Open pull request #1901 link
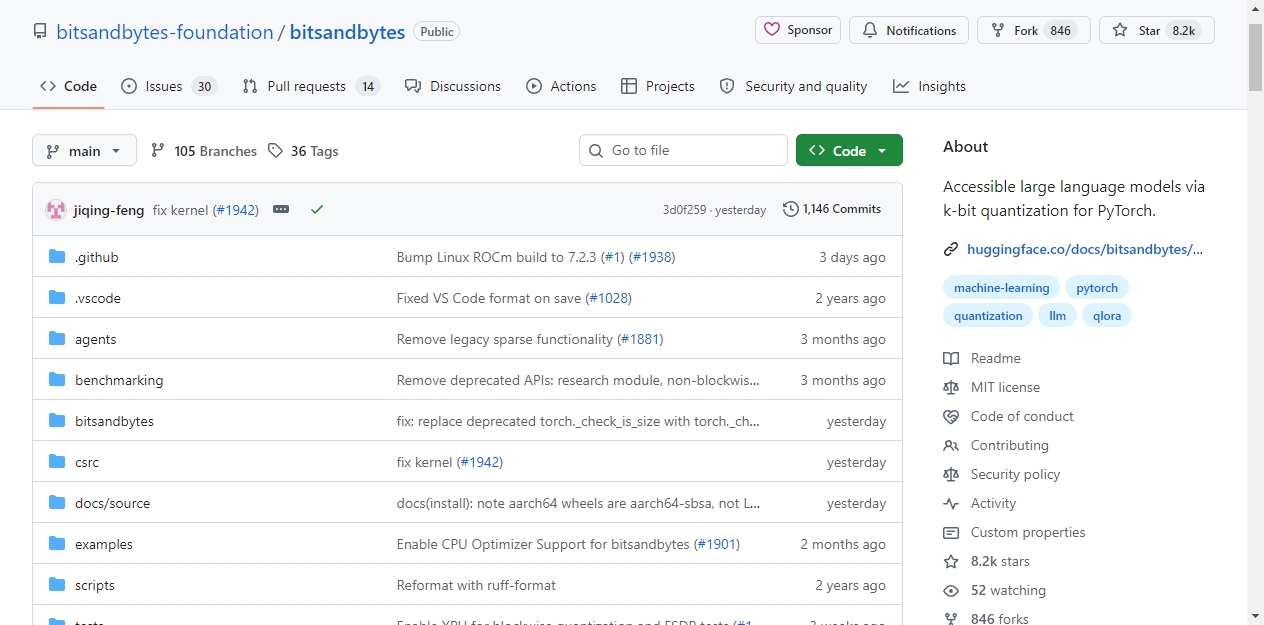Image resolution: width=1264 pixels, height=625 pixels. click(x=717, y=544)
